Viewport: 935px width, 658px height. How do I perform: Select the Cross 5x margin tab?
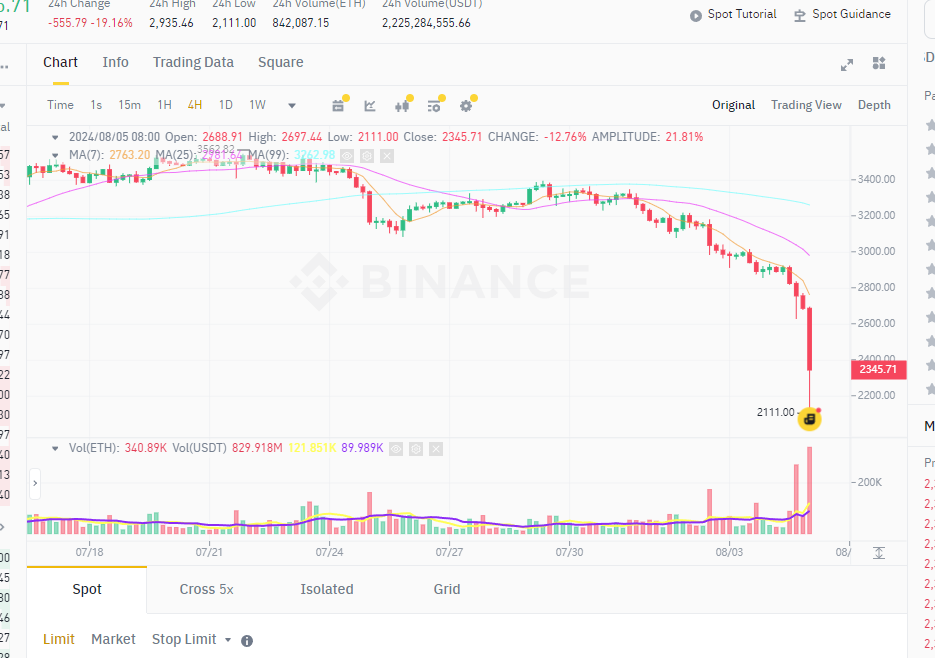[206, 589]
